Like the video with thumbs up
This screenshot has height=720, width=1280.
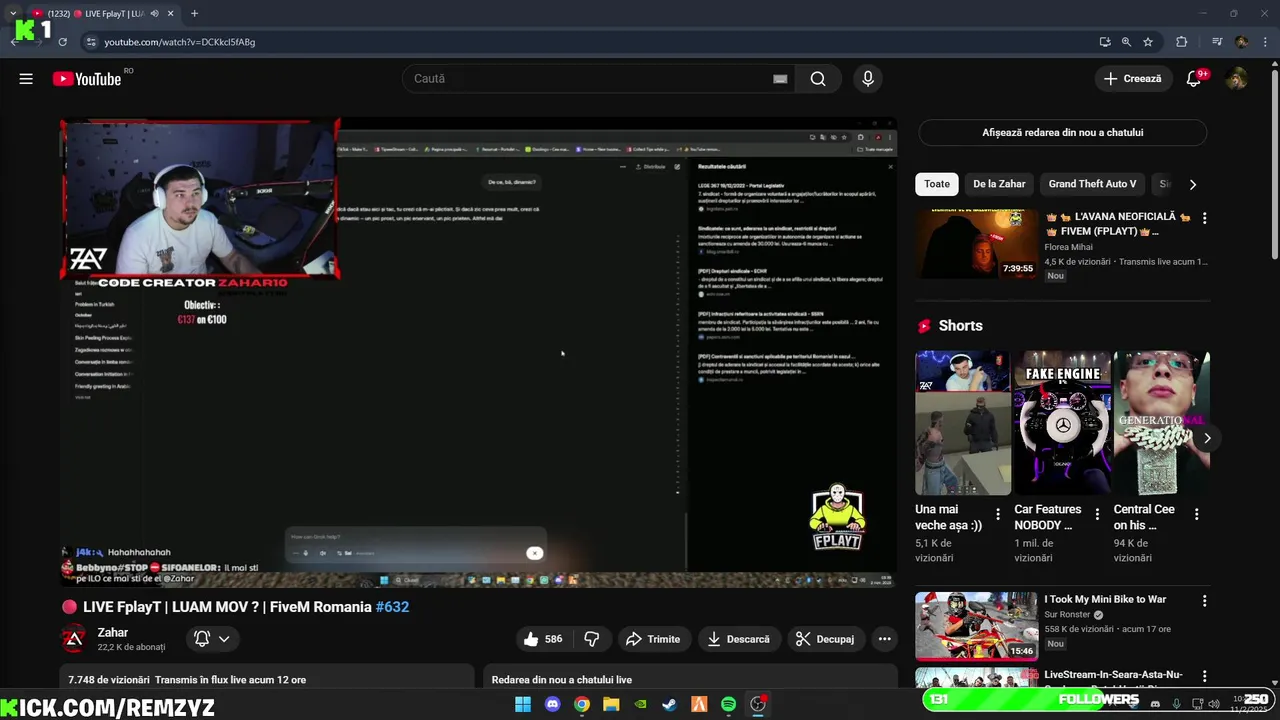click(x=542, y=639)
